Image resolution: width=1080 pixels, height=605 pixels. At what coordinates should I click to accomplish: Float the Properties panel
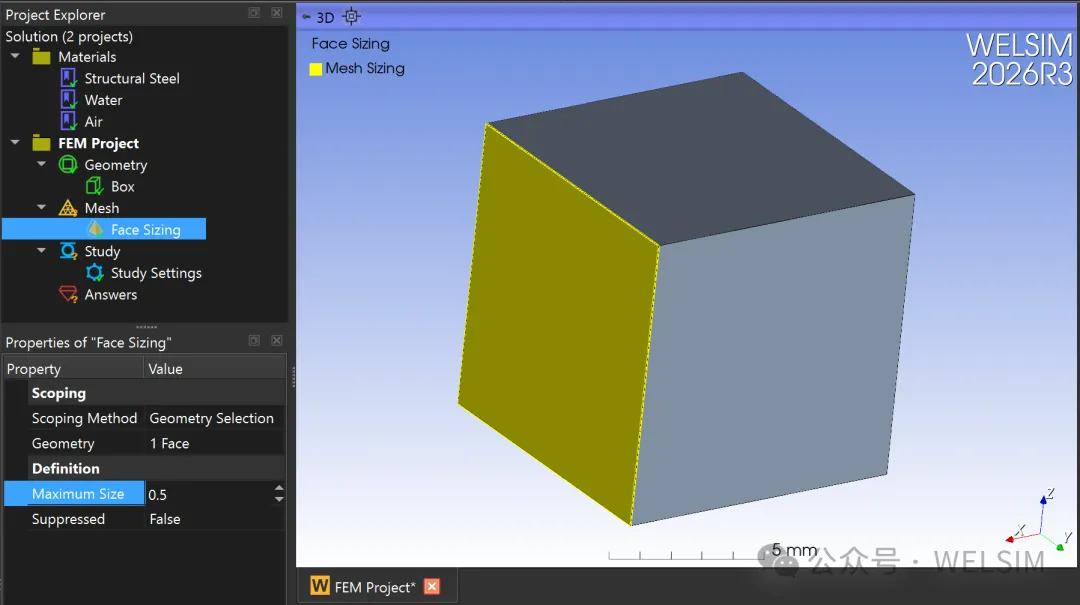tap(254, 340)
